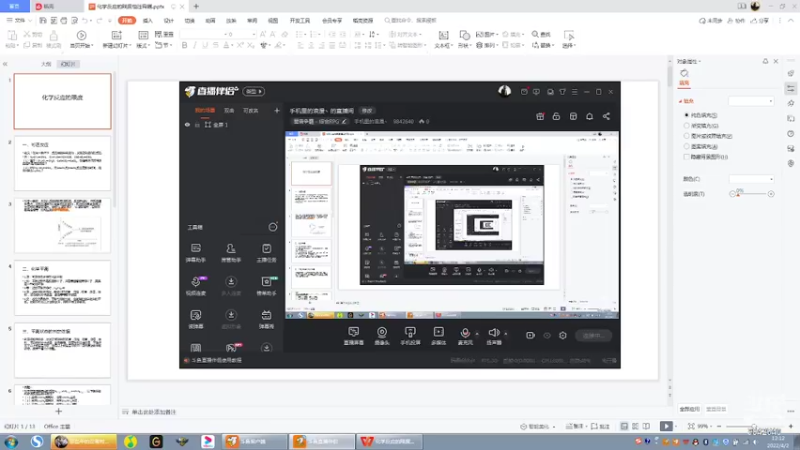Click the Bold formatting icon
The width and height of the screenshot is (800, 450).
click(x=185, y=45)
